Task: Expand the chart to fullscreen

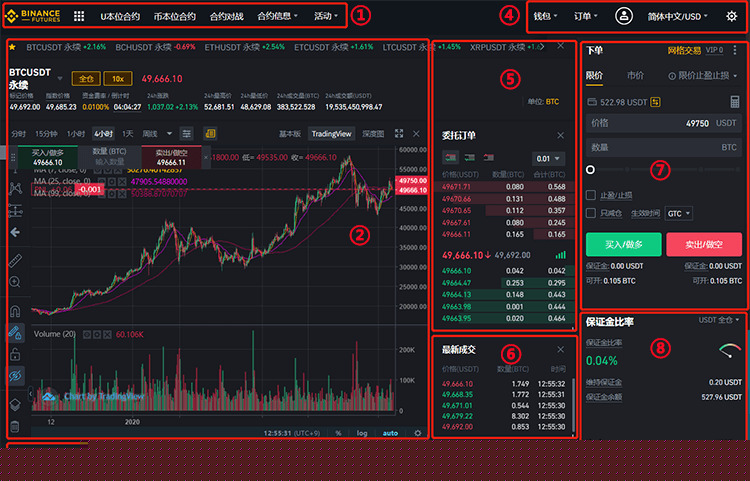Action: [399, 133]
